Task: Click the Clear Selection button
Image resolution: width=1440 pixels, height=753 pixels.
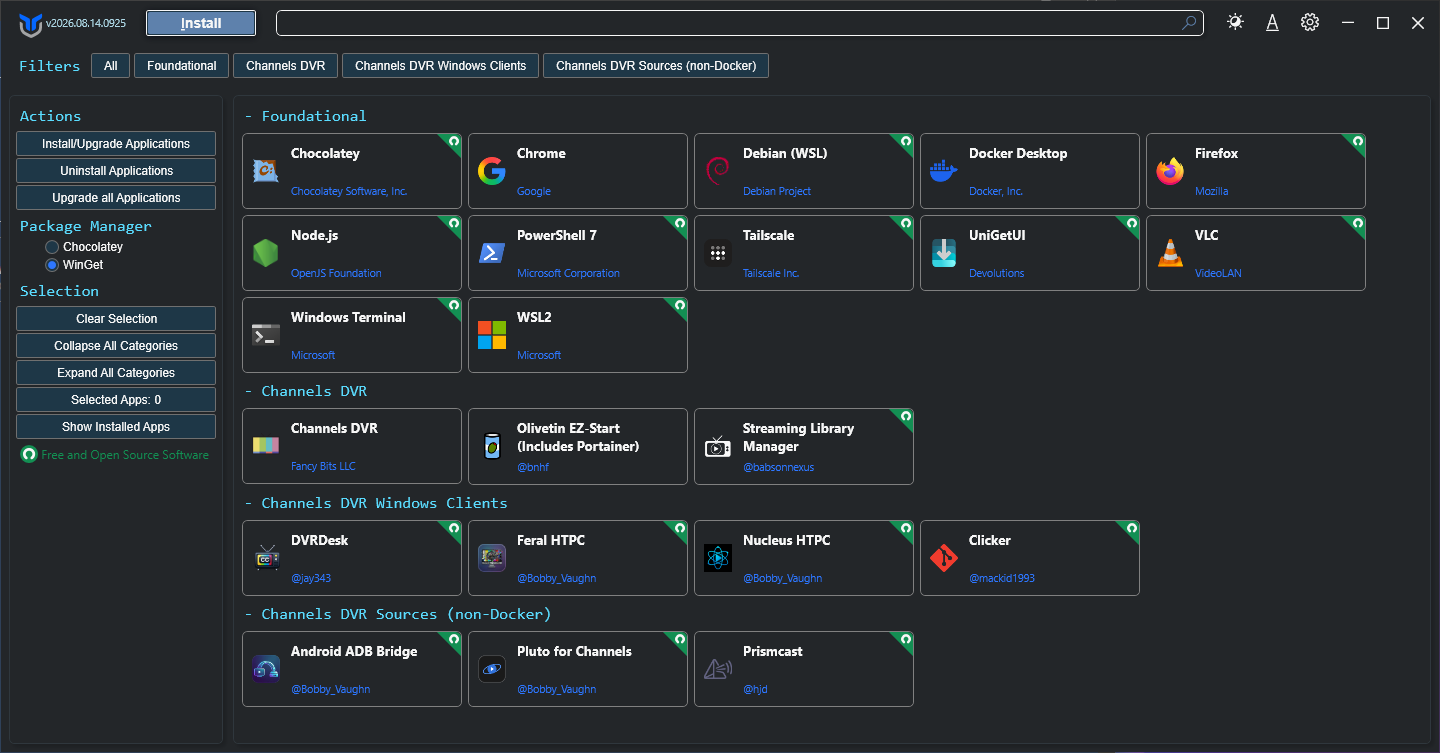Action: [x=116, y=319]
